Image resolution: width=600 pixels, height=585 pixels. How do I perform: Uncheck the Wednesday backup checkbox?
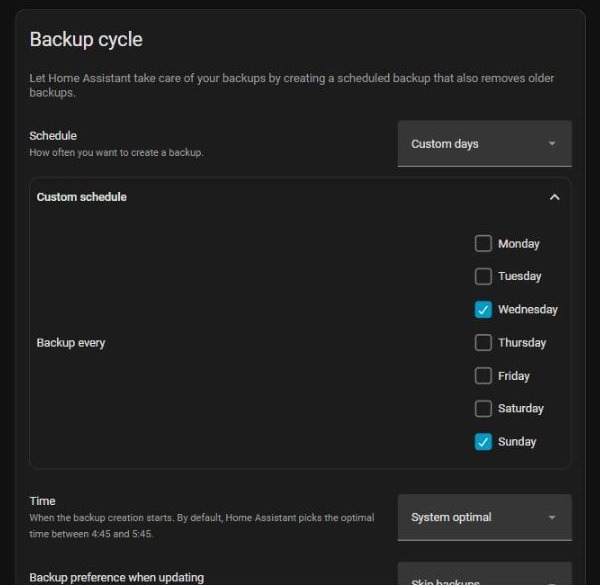point(483,309)
